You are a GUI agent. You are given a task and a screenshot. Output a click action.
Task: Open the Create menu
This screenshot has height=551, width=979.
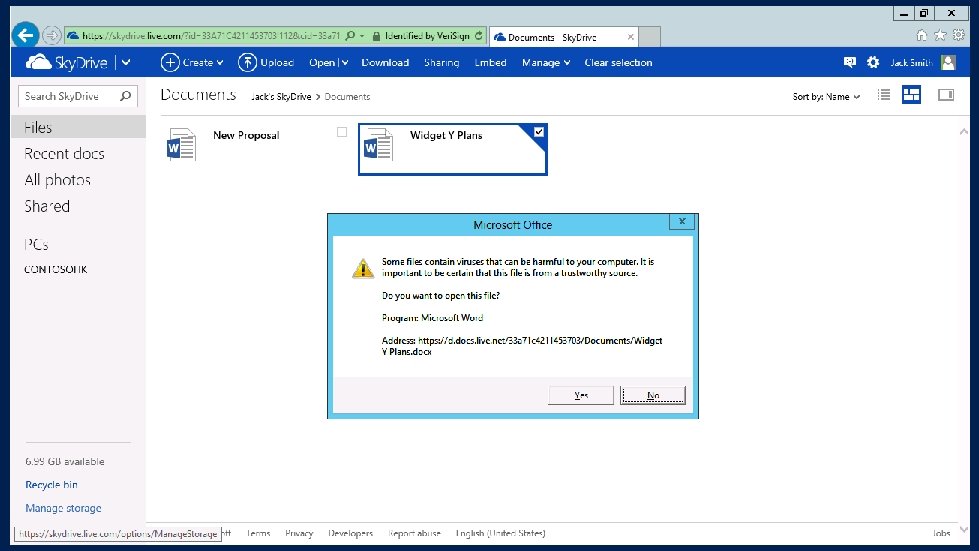tap(192, 62)
